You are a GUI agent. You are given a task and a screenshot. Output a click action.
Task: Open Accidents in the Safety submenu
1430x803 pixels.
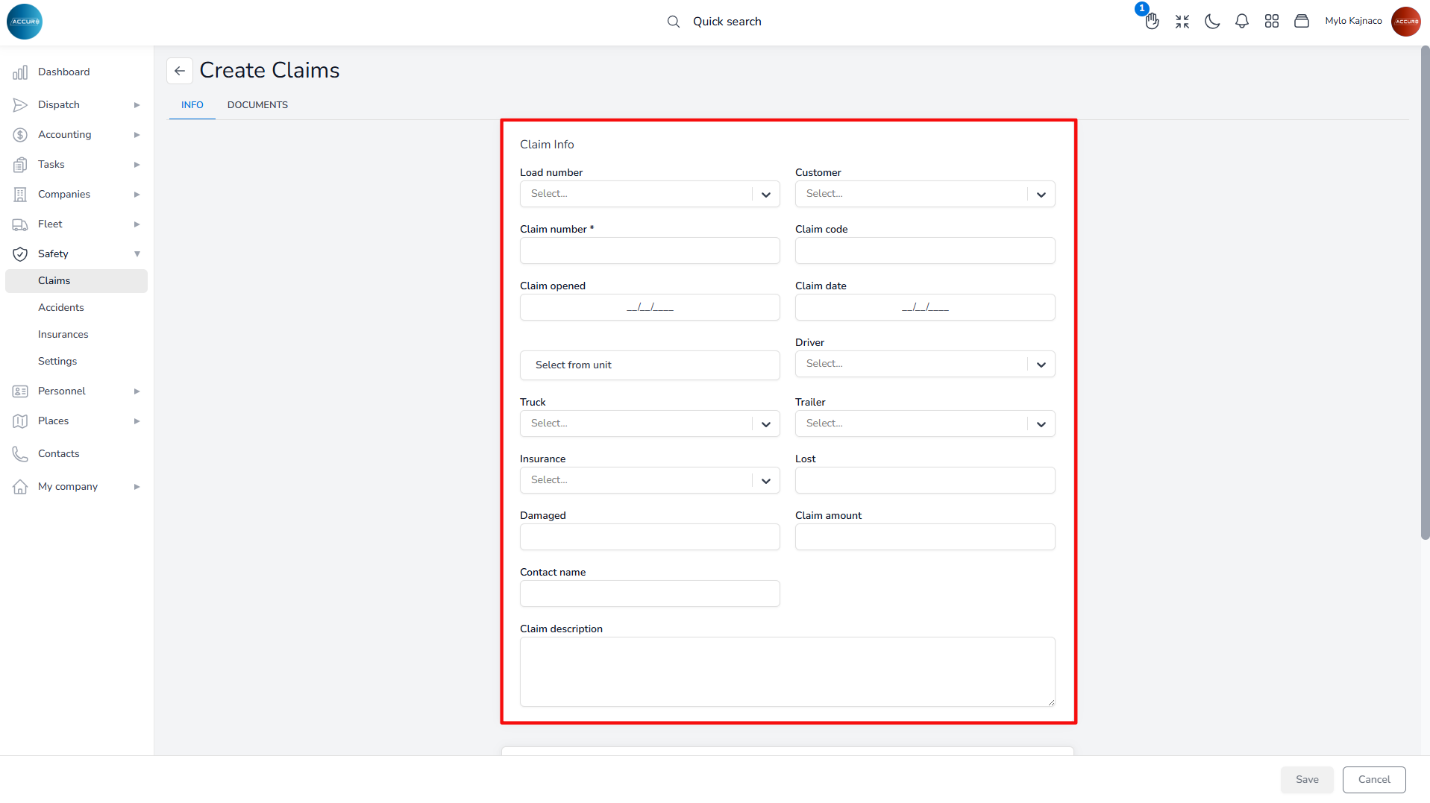tap(61, 308)
